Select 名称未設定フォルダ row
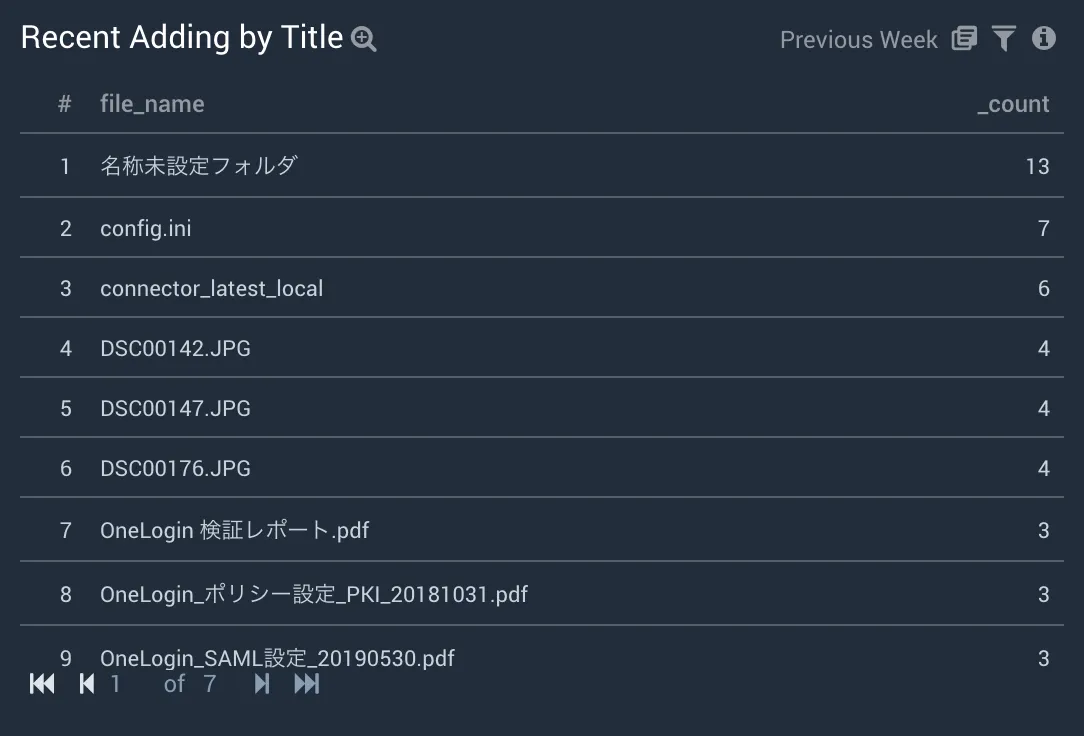1084x736 pixels. point(542,166)
